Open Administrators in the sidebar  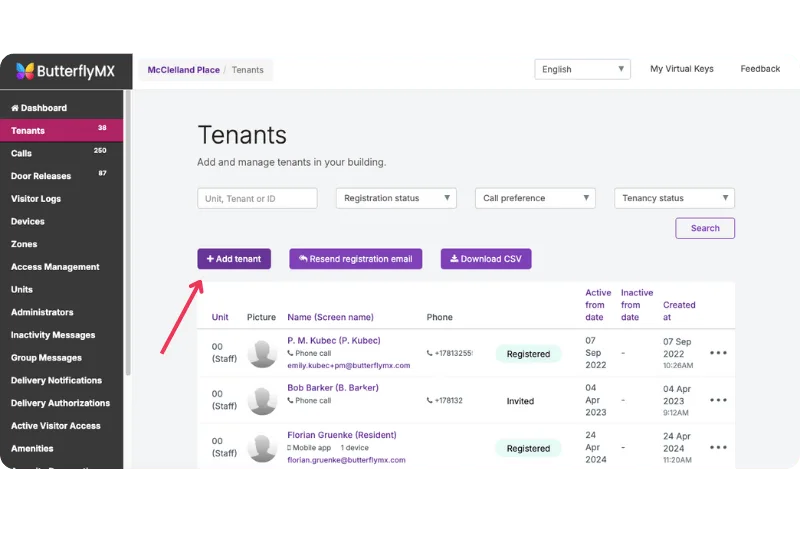(x=61, y=312)
